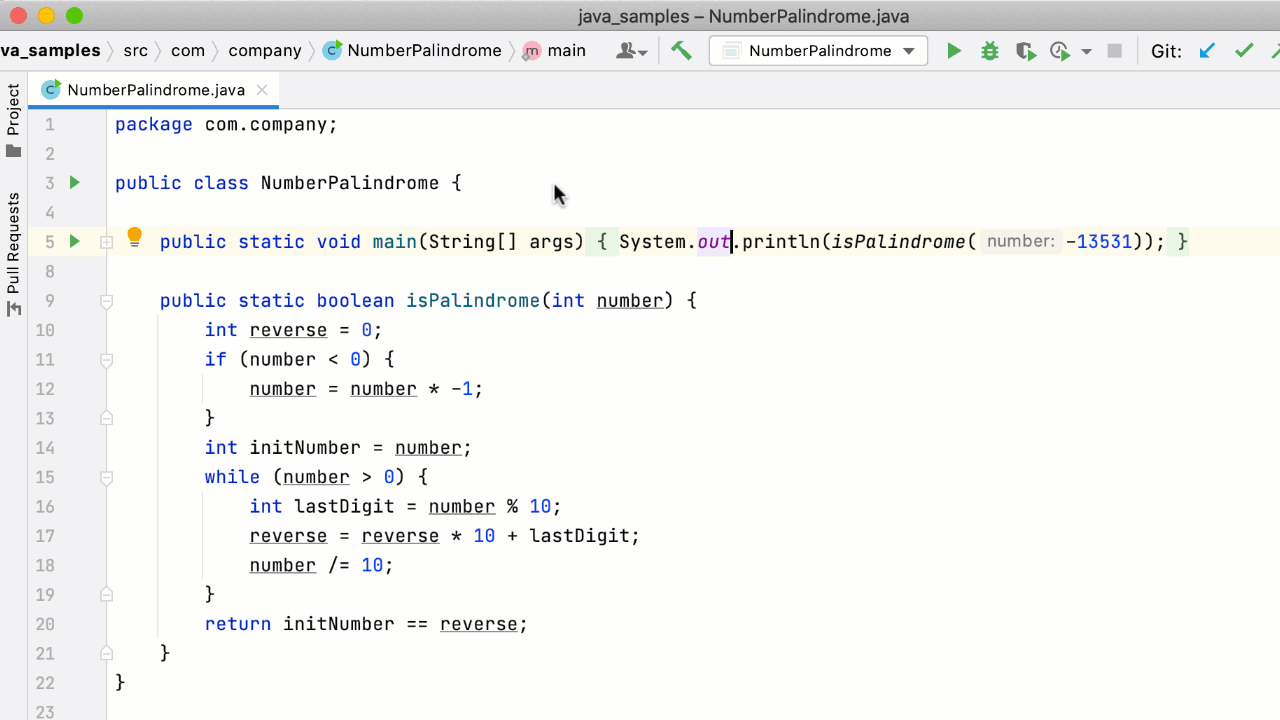Screen dimensions: 1280x720
Task: Switch to the NumberPalindrome.java editor tab
Action: coord(156,90)
